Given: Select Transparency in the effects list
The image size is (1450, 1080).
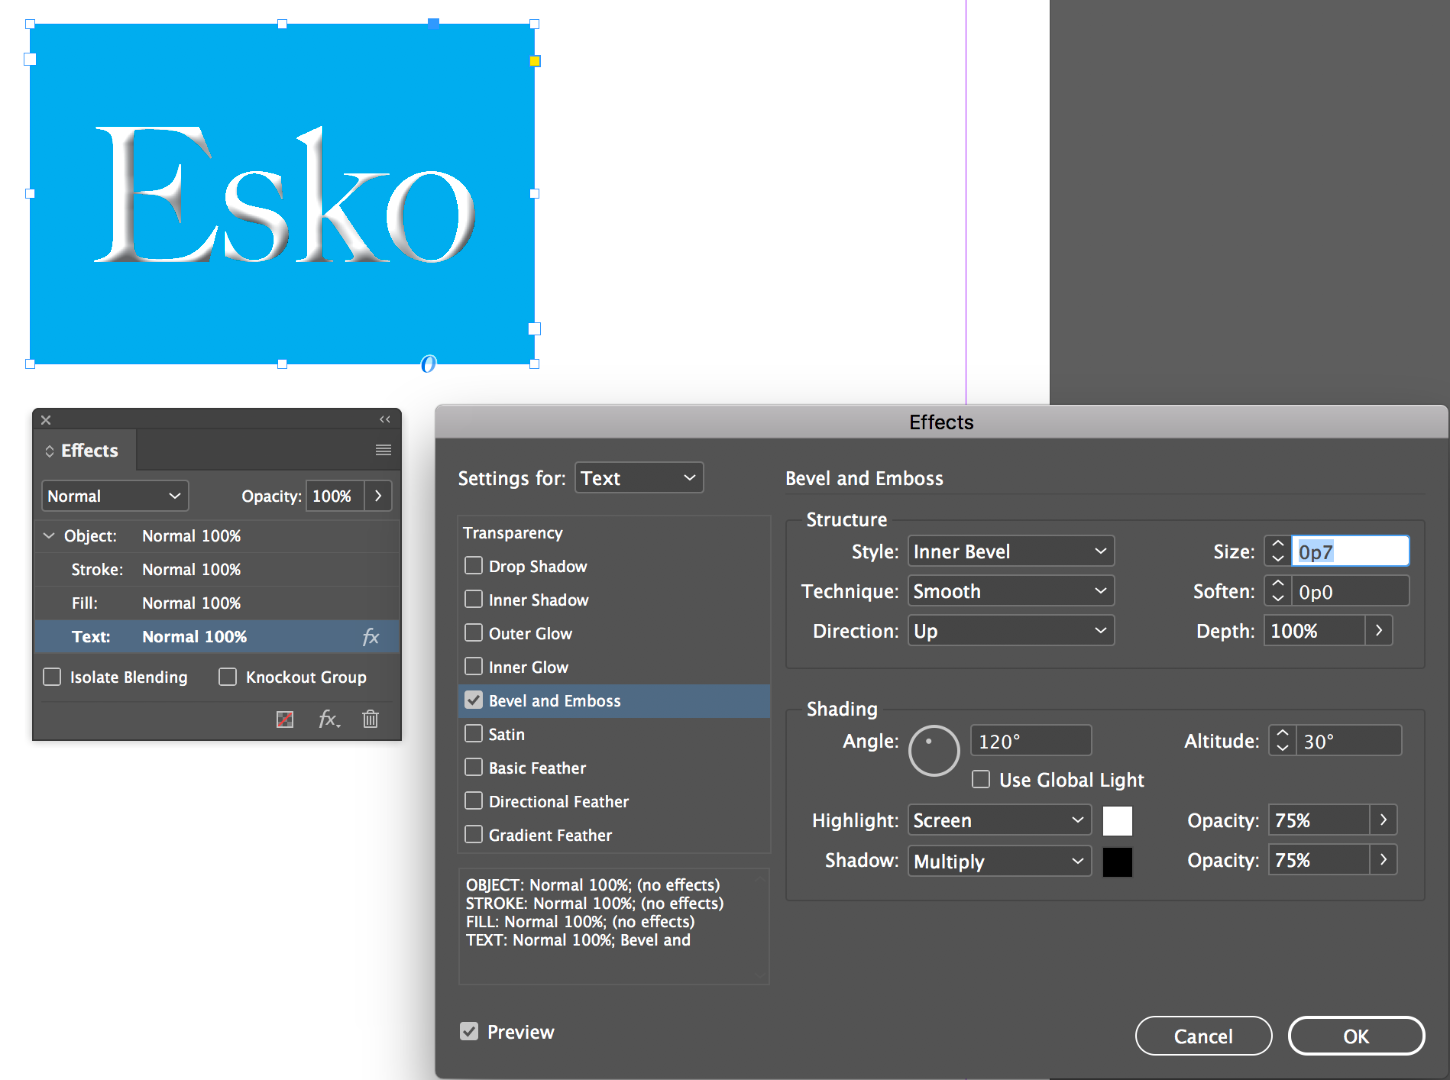Looking at the screenshot, I should point(513,533).
